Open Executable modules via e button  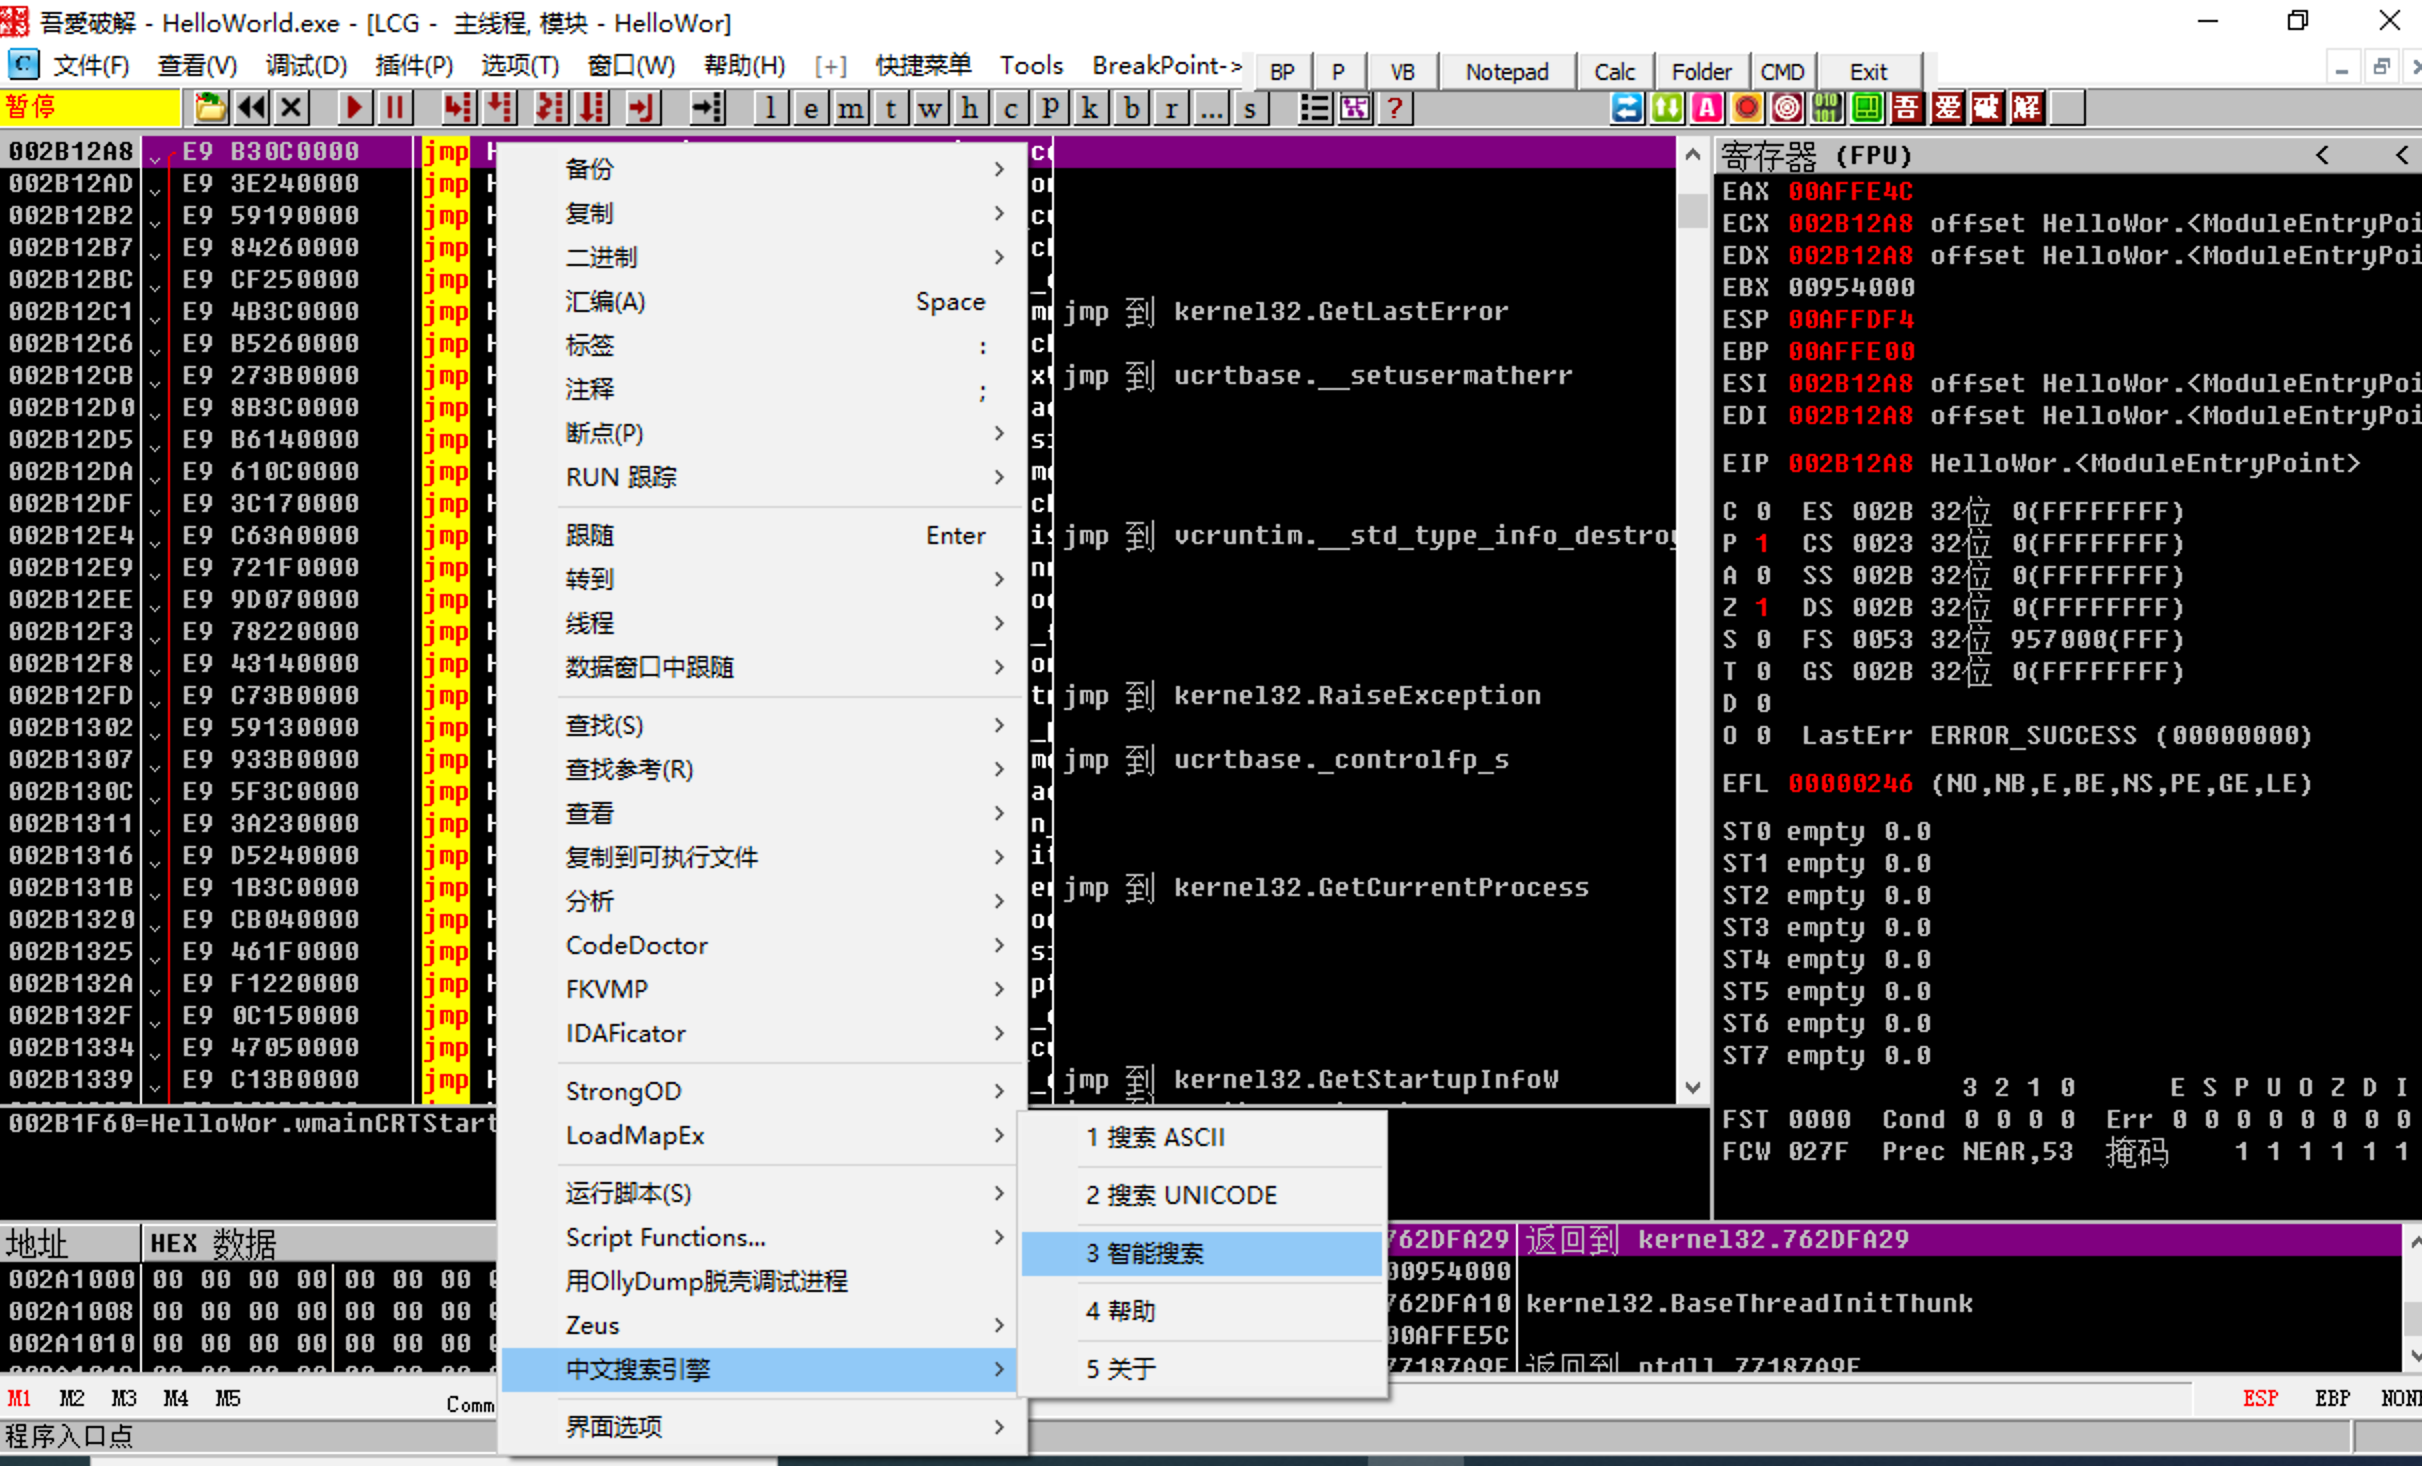810,108
